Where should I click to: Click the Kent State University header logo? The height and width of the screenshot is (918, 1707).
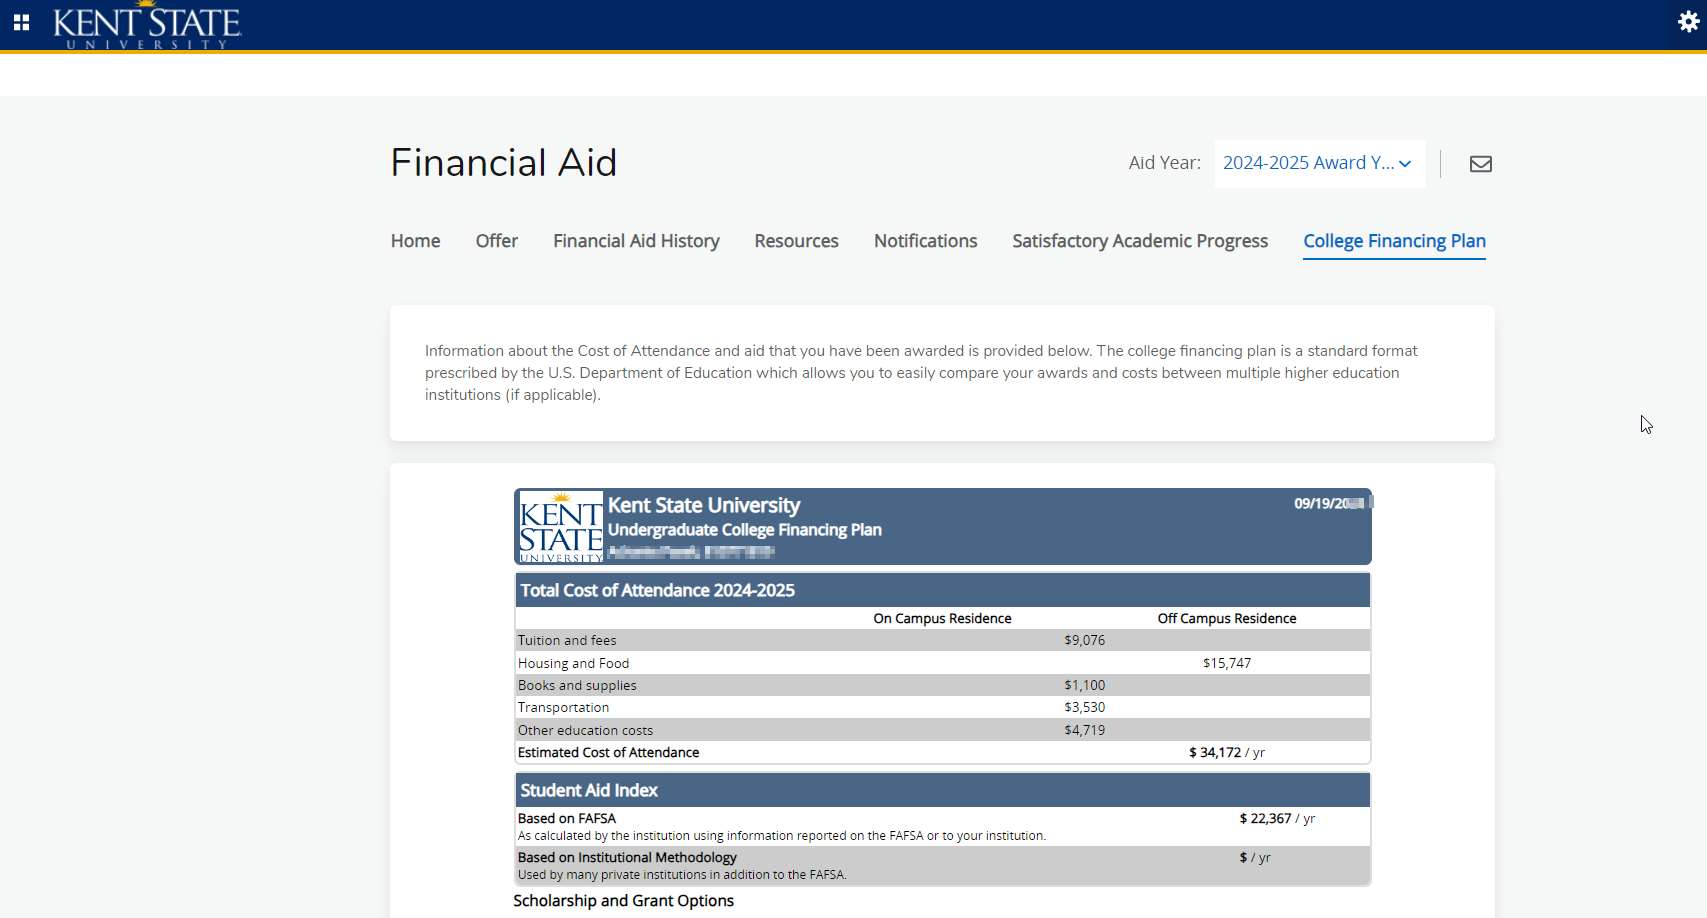click(x=147, y=25)
